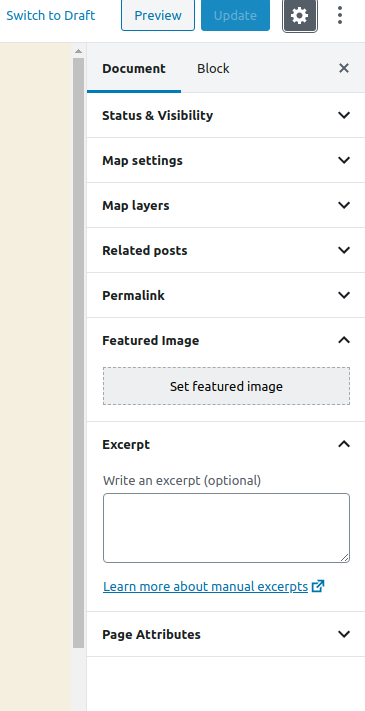Expand the Map settings section
Viewport: 365px width, 711px height.
[226, 160]
